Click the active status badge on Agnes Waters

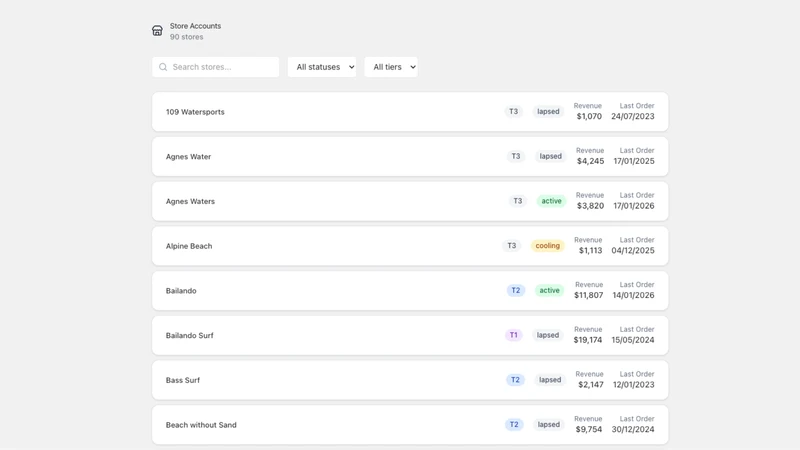click(552, 201)
